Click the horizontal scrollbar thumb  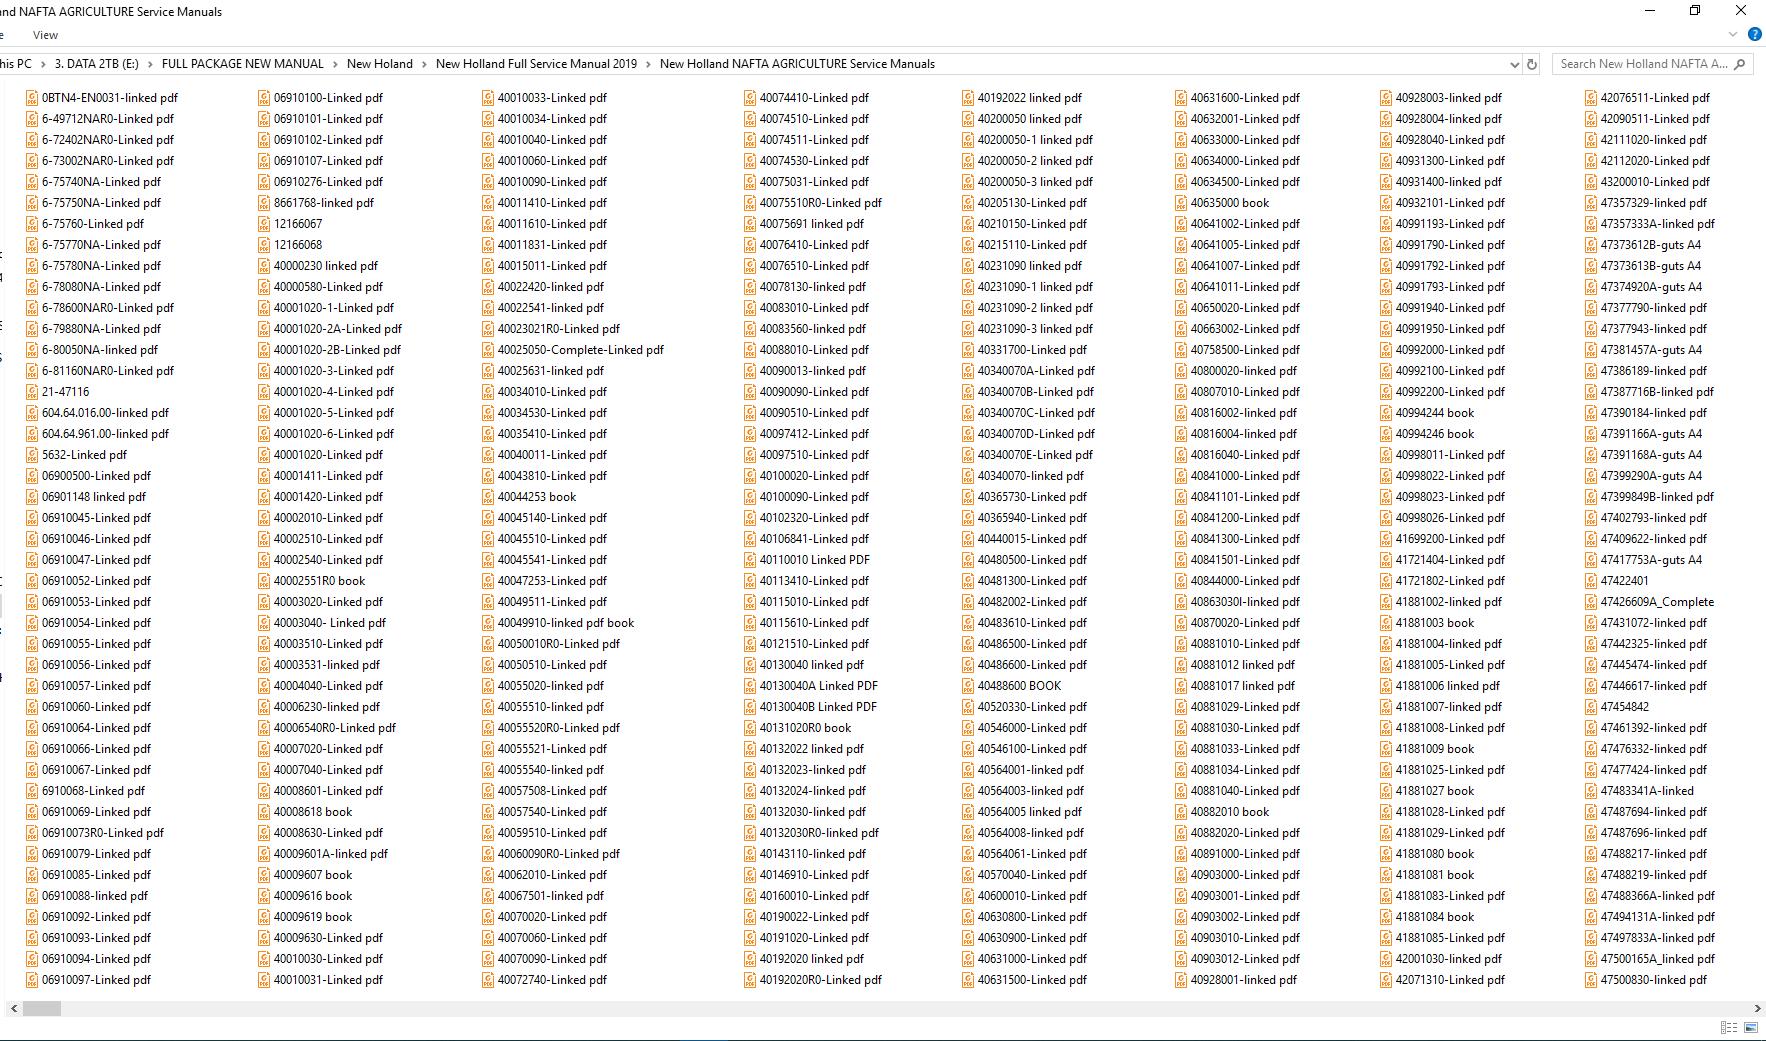(42, 1009)
